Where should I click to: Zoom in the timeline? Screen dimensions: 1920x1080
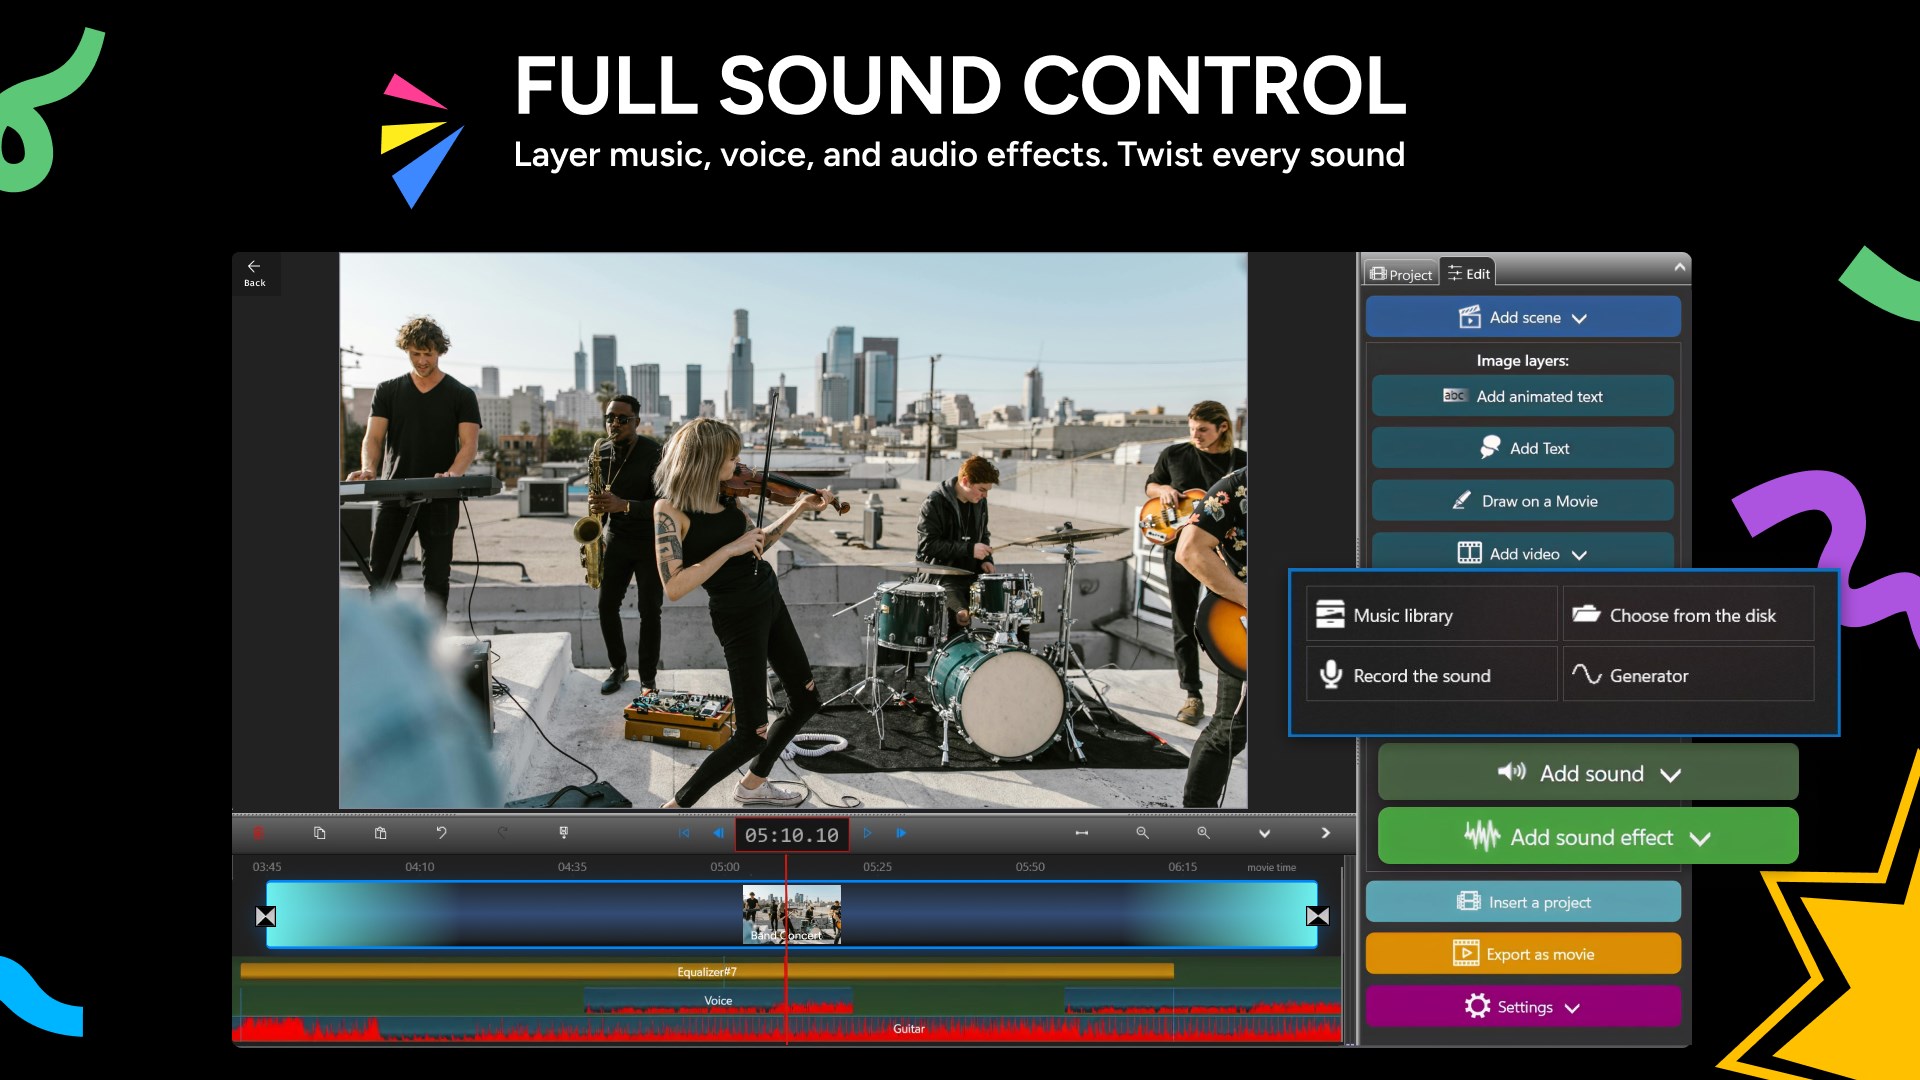click(x=1204, y=833)
